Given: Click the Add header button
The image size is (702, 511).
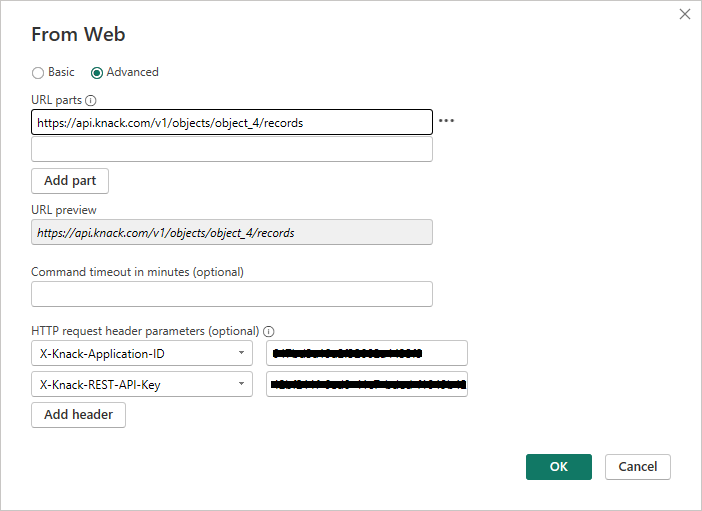Looking at the screenshot, I should point(78,415).
